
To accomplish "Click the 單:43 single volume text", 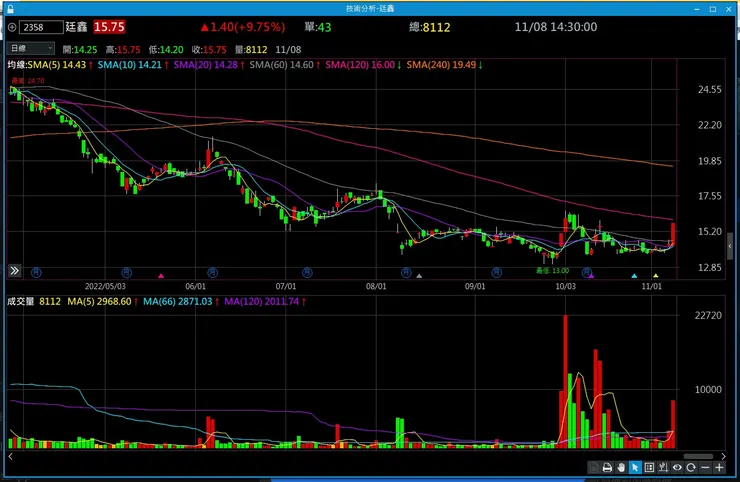I will point(318,27).
